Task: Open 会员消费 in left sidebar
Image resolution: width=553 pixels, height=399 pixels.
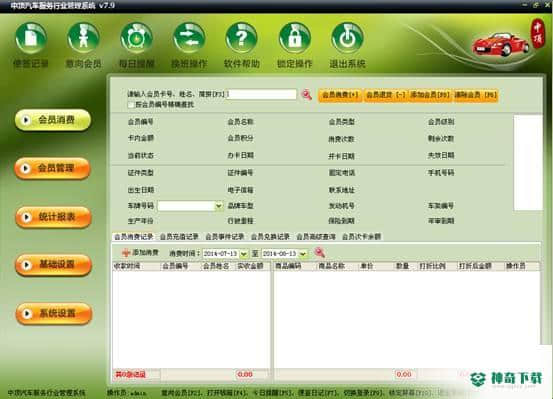Action: coord(53,120)
